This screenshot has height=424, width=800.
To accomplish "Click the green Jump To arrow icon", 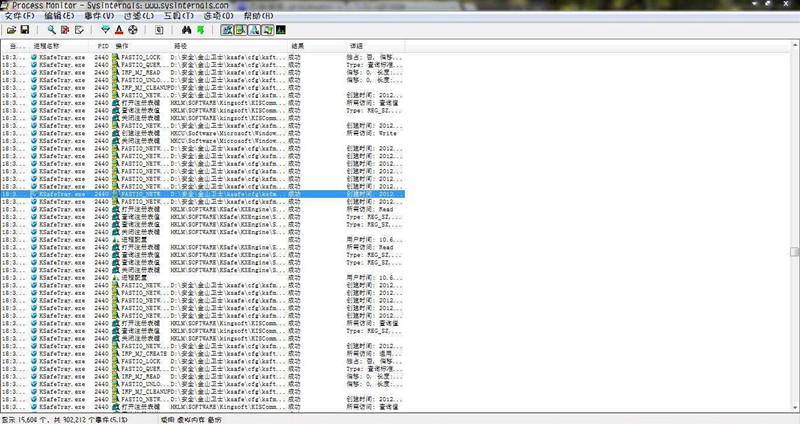I will coord(201,30).
